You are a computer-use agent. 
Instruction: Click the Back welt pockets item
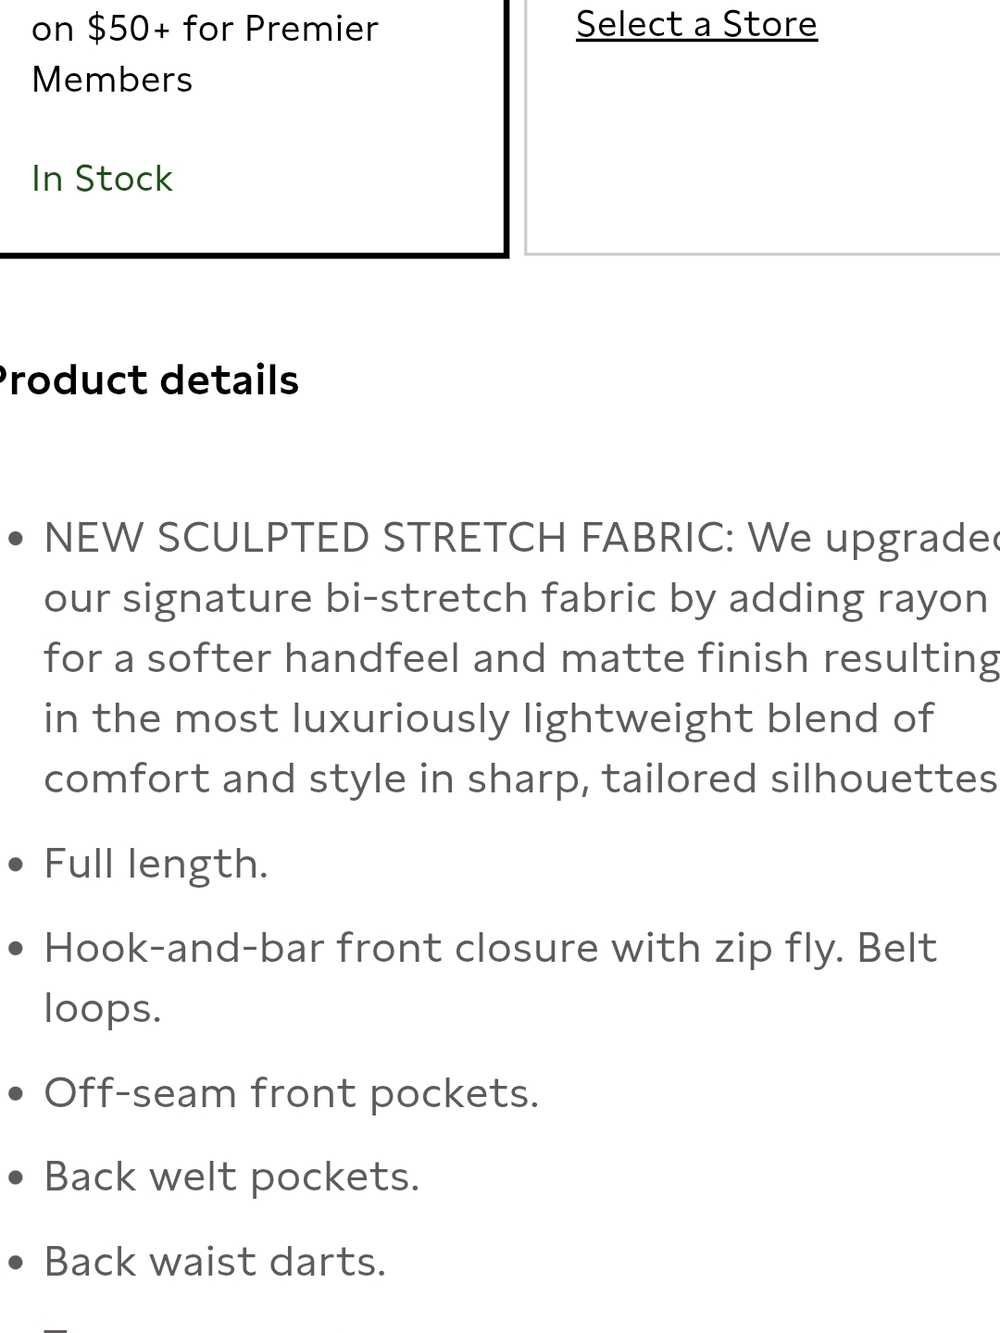[231, 1176]
